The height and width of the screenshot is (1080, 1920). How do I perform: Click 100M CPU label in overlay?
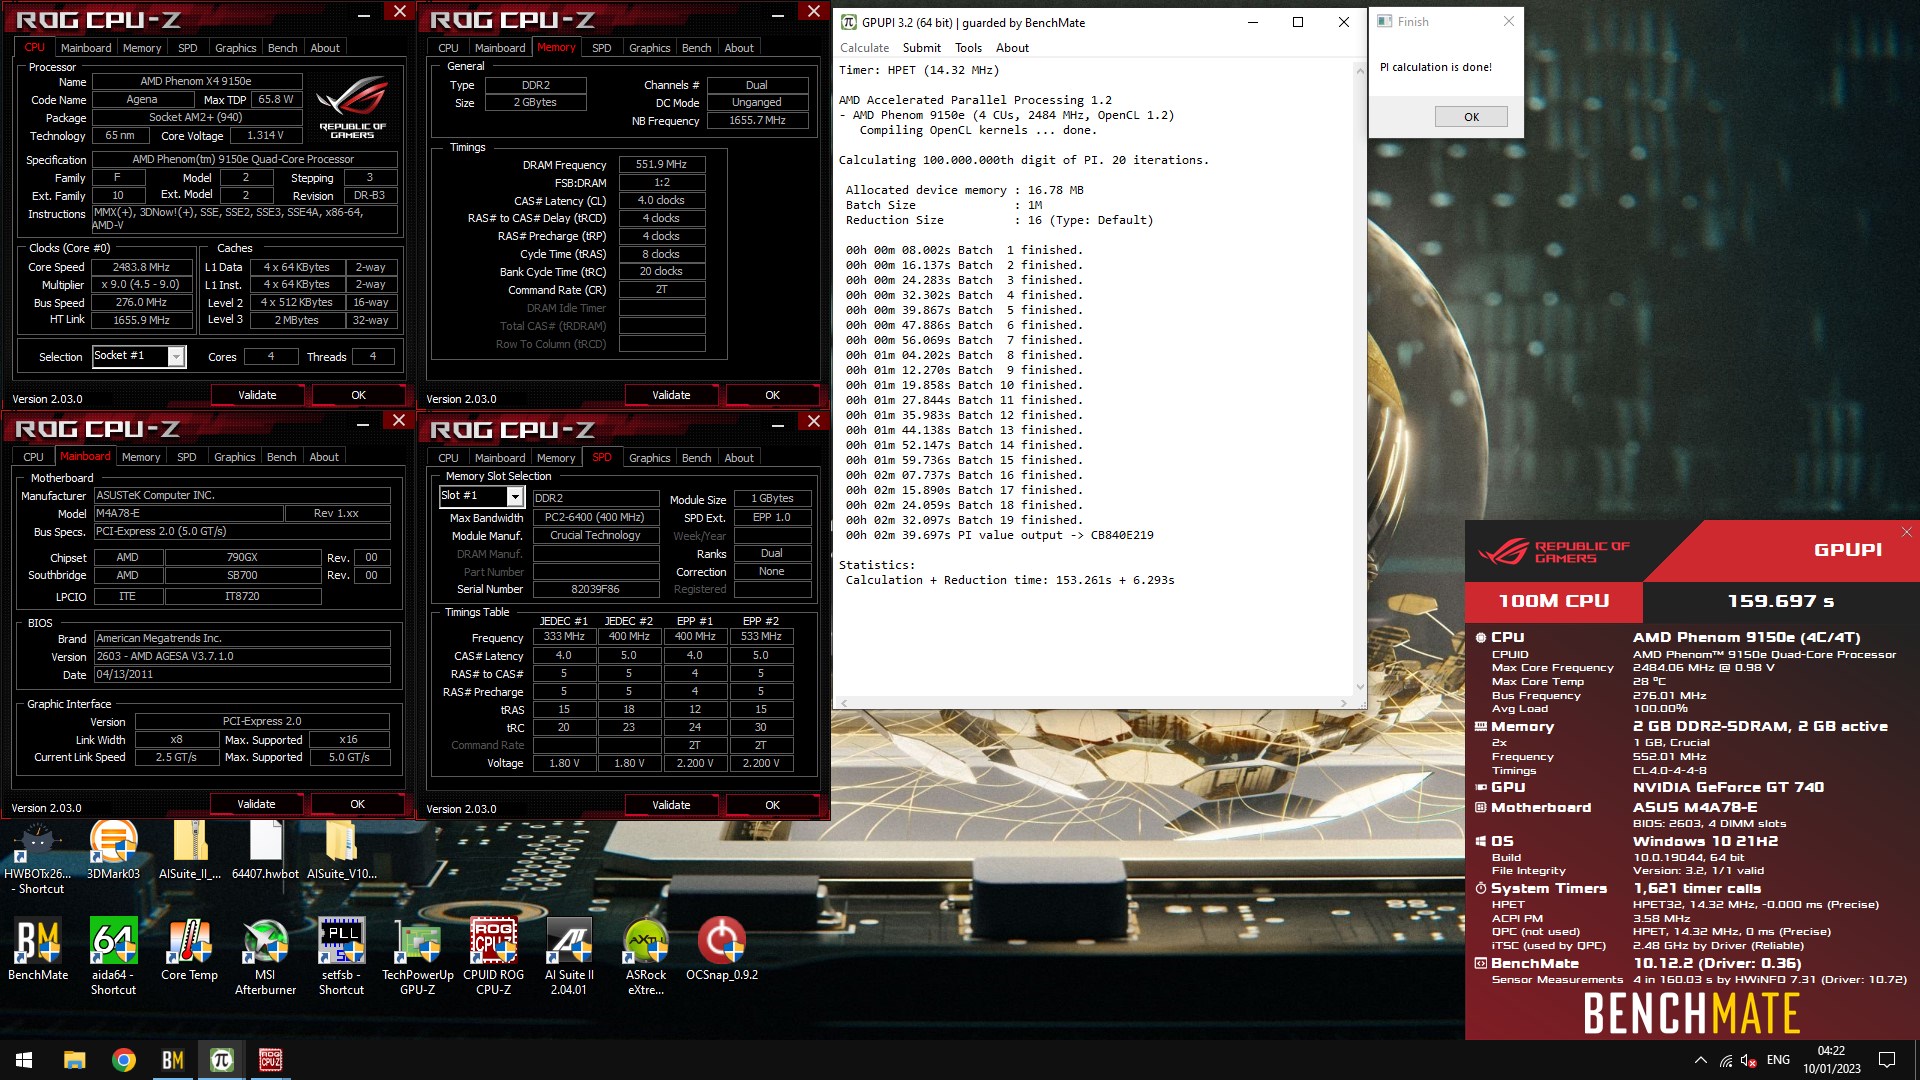(x=1553, y=601)
